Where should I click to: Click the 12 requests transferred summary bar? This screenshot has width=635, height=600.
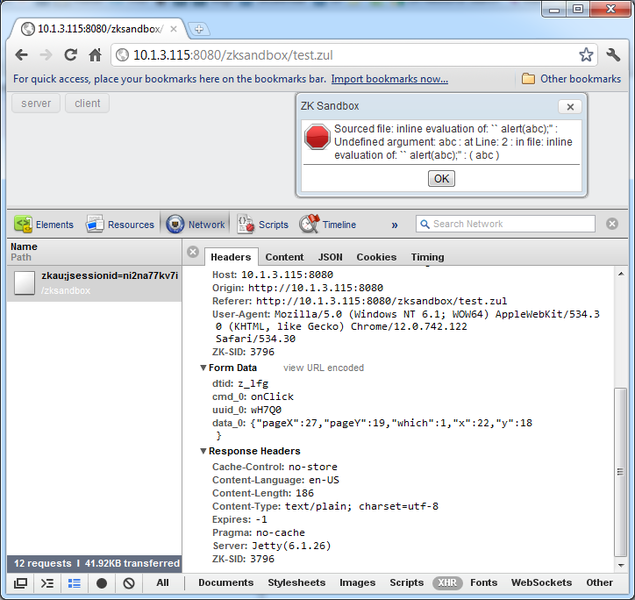[x=94, y=563]
